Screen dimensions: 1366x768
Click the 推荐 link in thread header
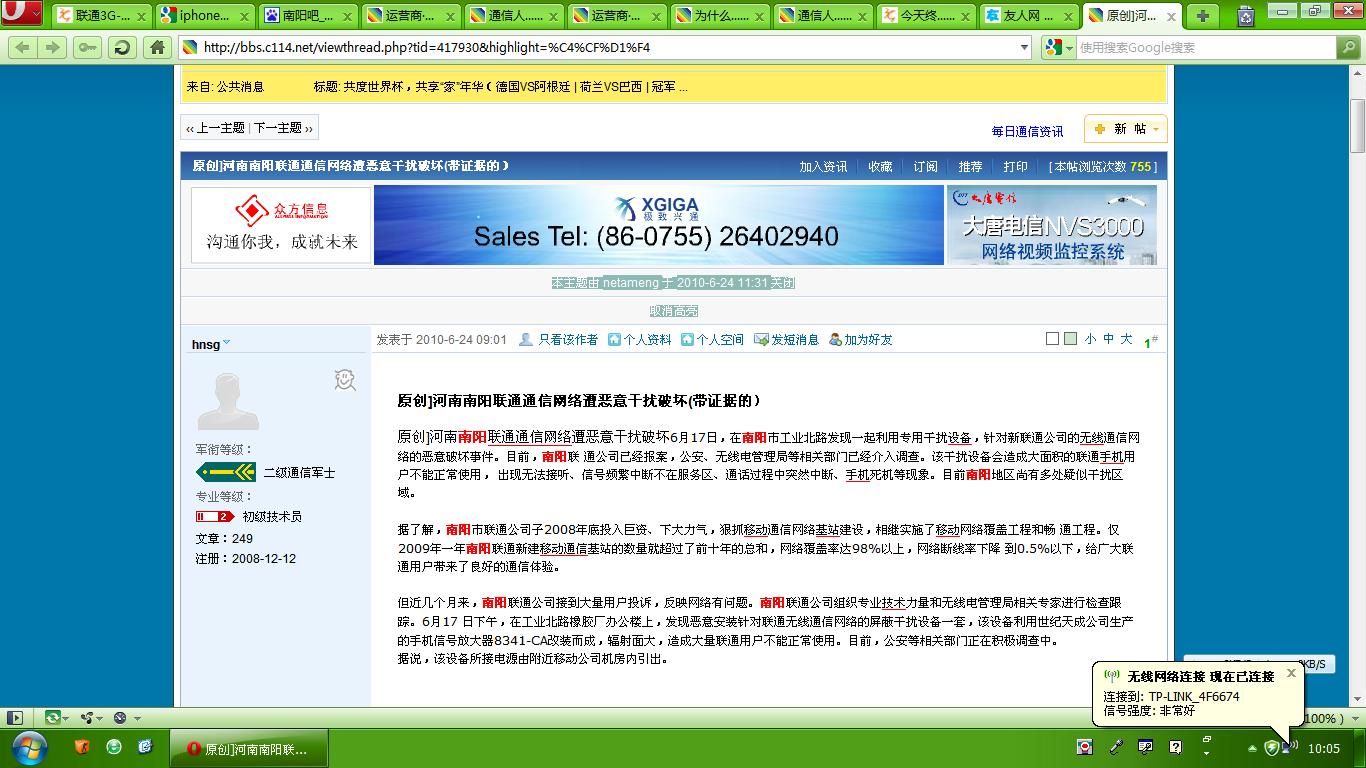[x=970, y=167]
